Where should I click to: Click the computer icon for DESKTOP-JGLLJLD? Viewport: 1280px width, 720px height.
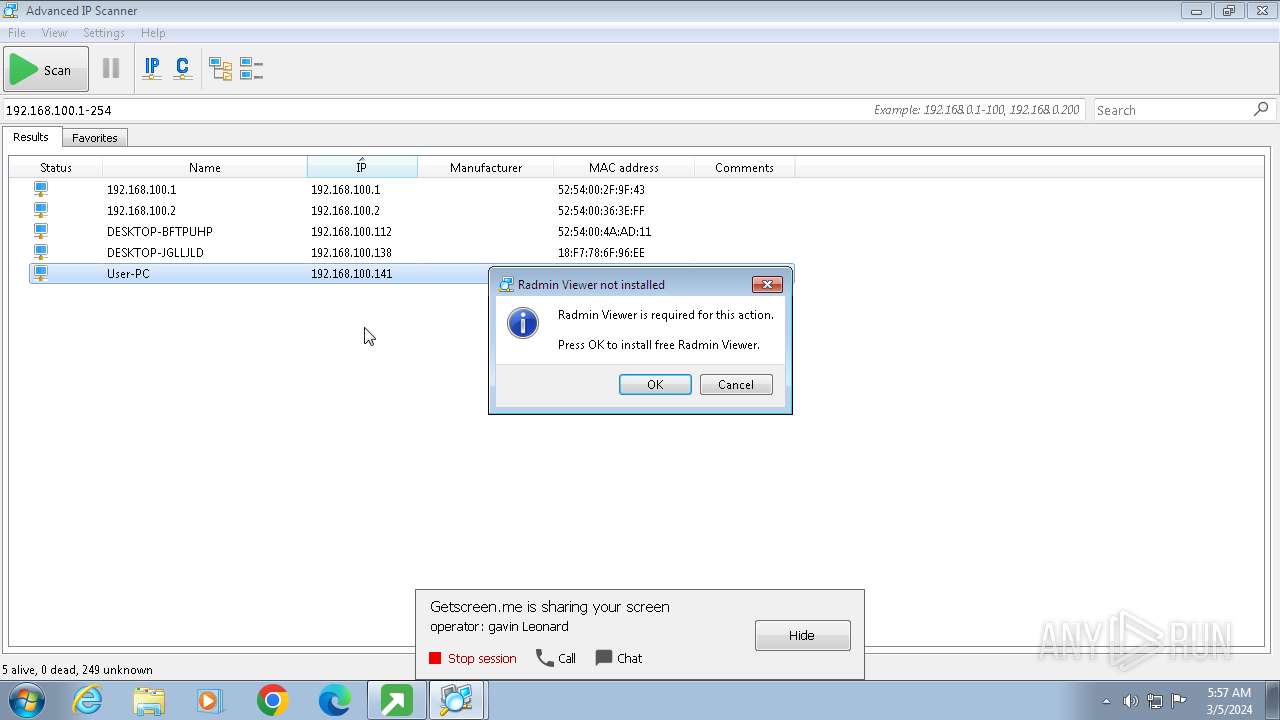pyautogui.click(x=41, y=252)
